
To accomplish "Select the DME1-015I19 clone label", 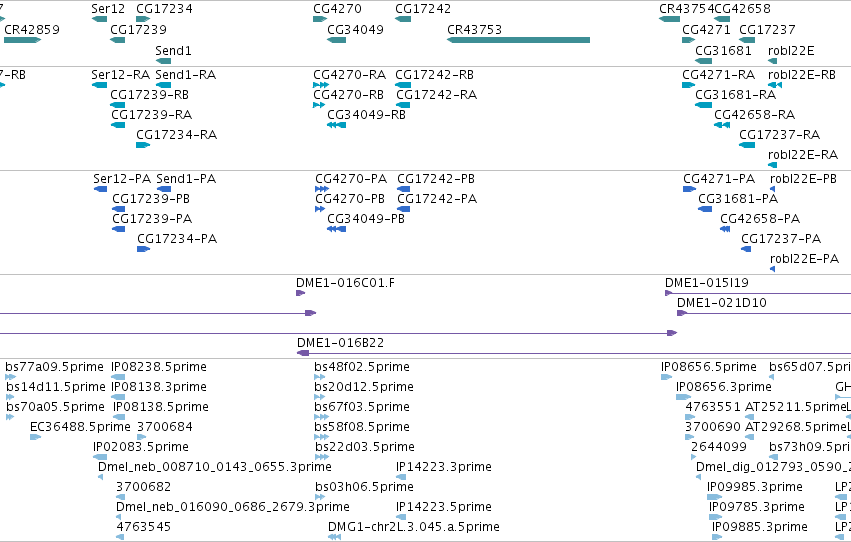I will pos(707,283).
